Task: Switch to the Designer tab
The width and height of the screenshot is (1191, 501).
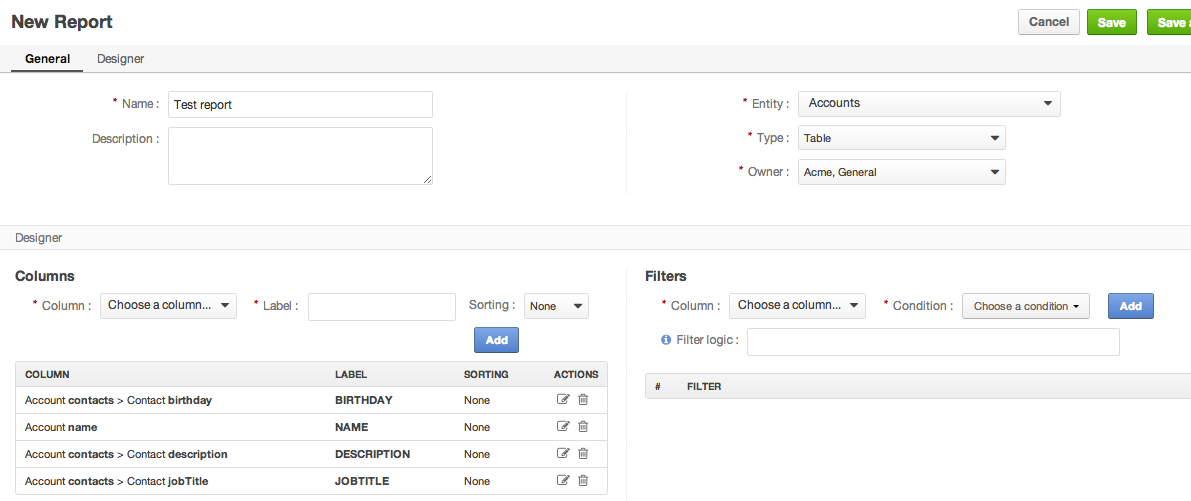Action: click(121, 58)
